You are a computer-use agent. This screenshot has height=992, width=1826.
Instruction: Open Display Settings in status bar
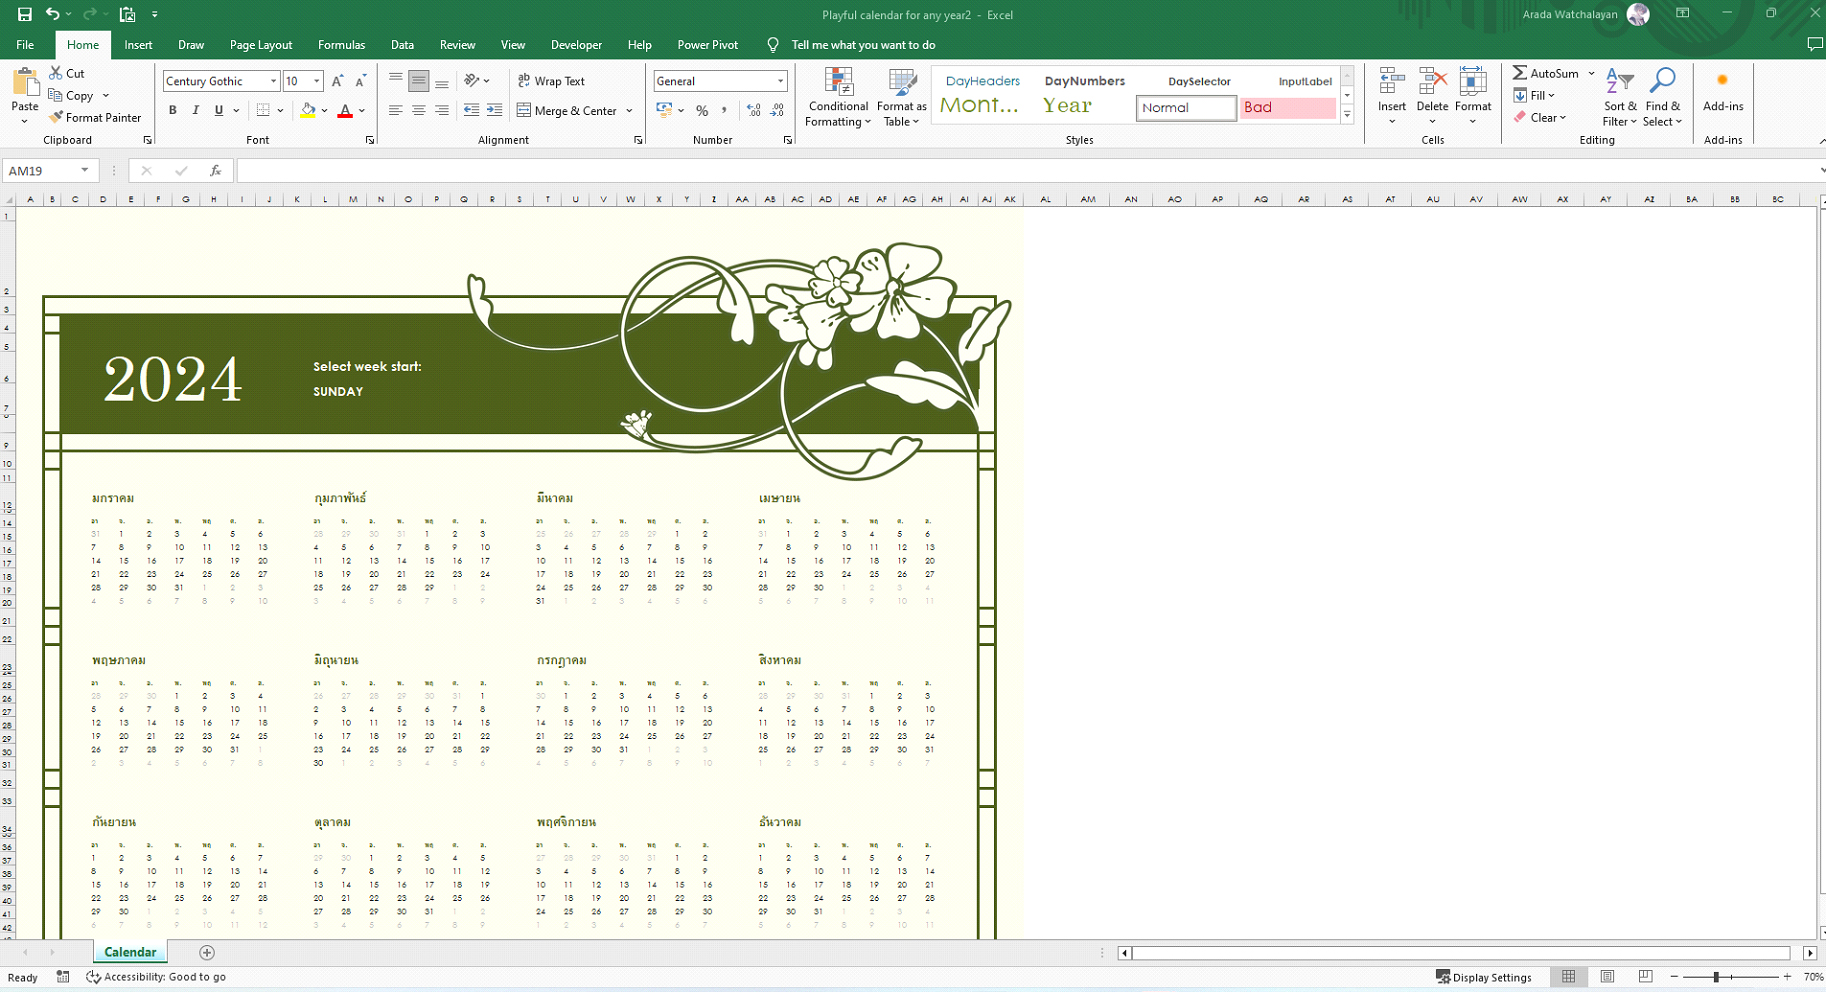(x=1483, y=977)
